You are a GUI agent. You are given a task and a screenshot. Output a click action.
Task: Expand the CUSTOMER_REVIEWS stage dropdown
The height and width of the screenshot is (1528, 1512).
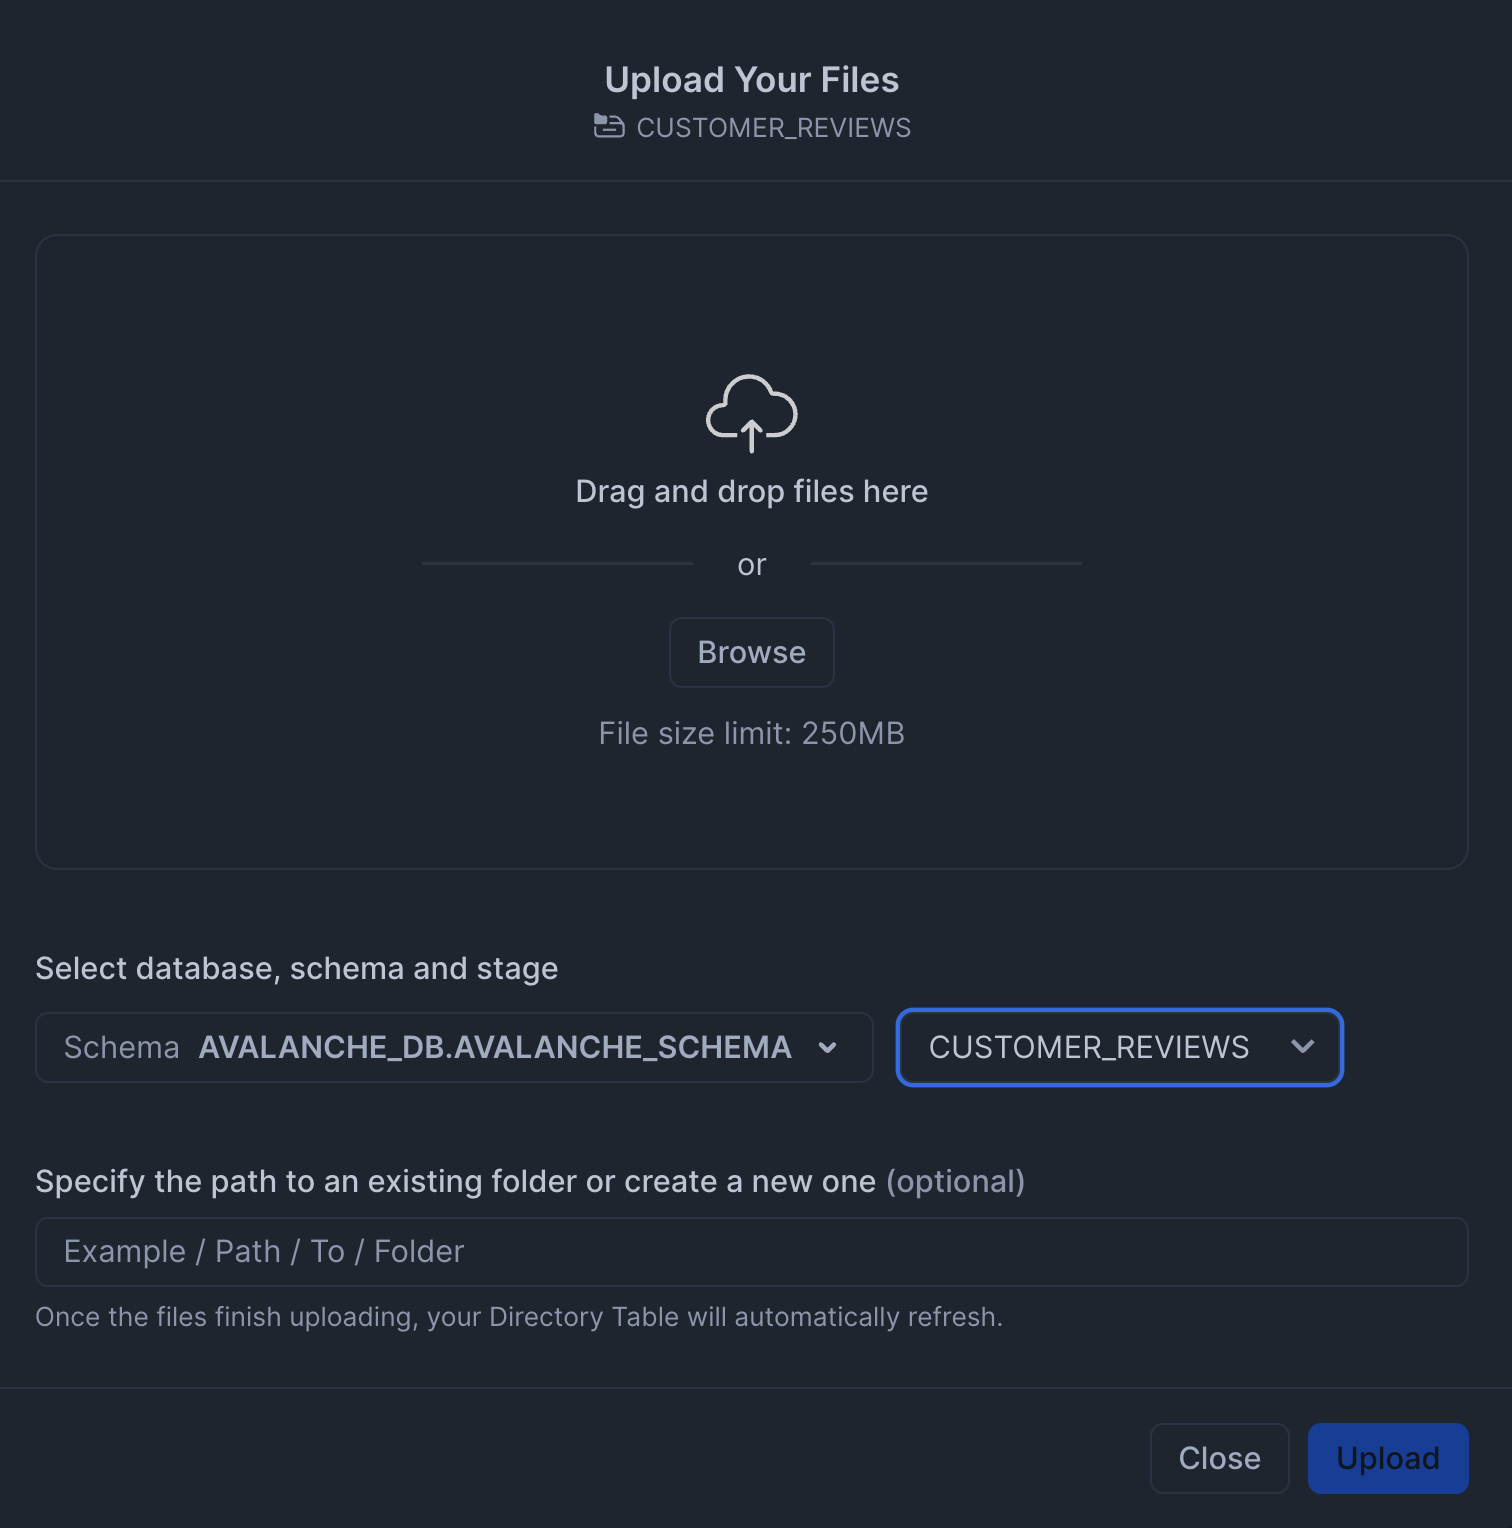1118,1047
